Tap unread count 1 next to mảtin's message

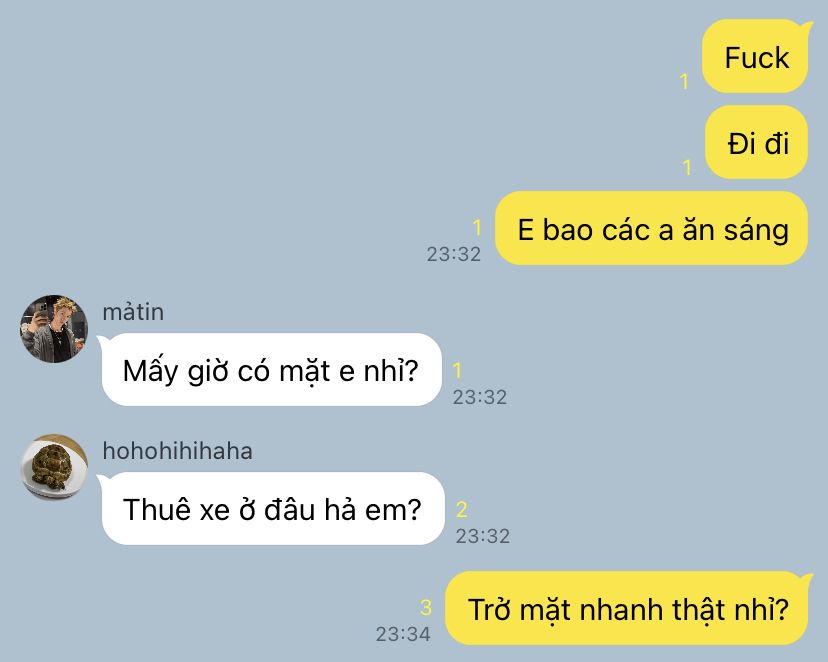click(457, 370)
